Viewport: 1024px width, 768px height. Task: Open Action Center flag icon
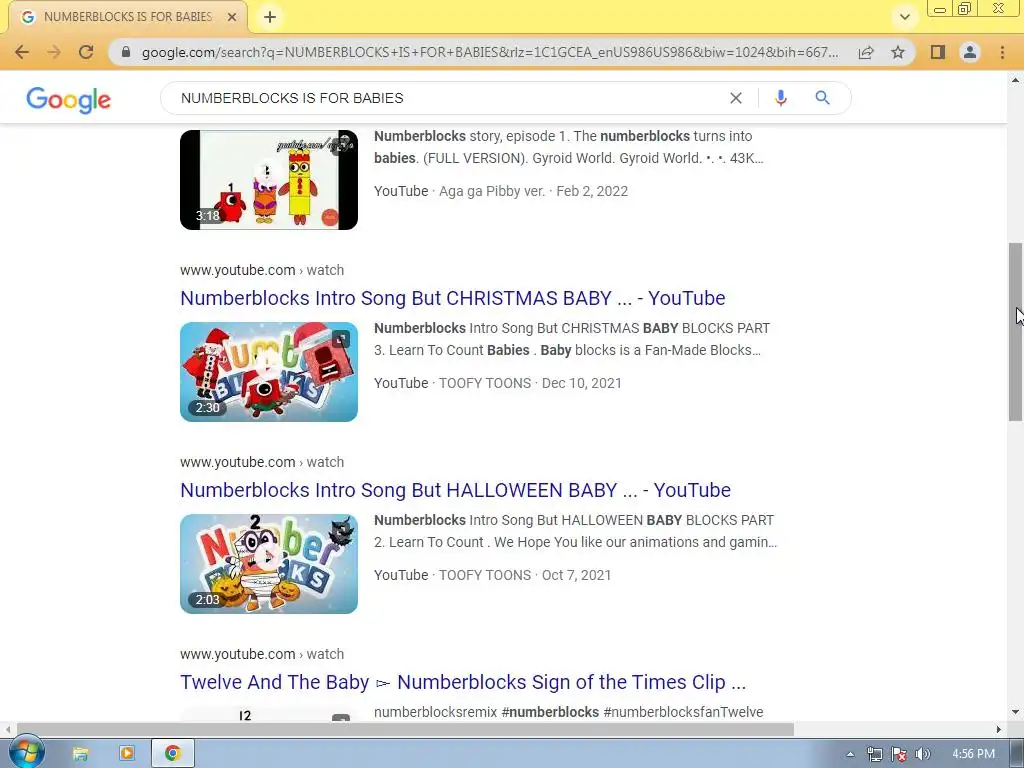[899, 754]
